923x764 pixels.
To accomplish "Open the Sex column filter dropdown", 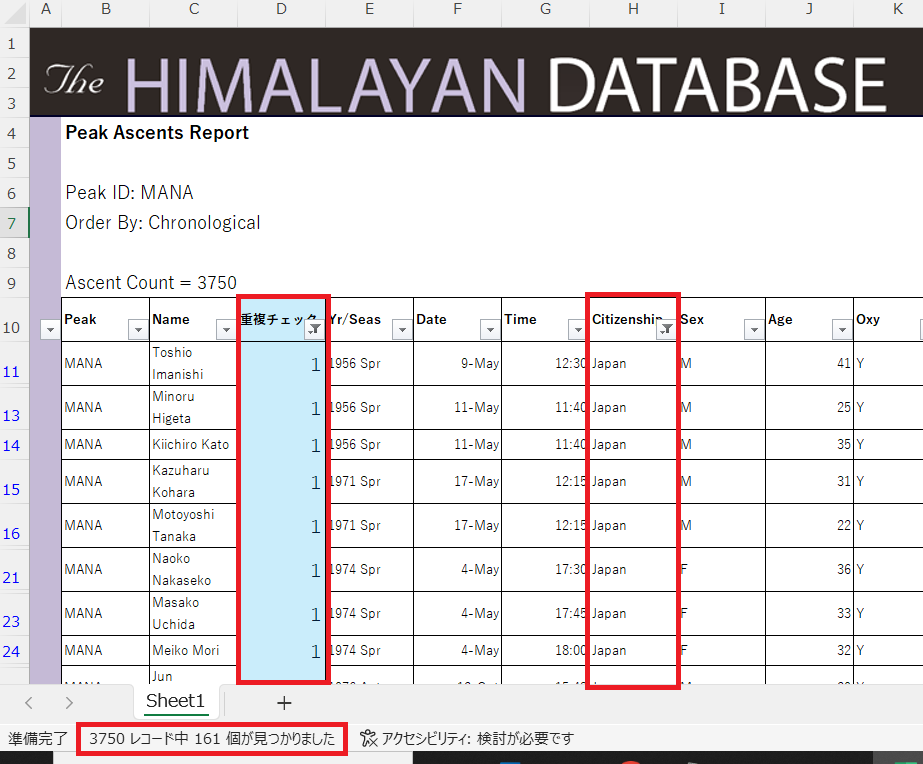I will coord(753,329).
